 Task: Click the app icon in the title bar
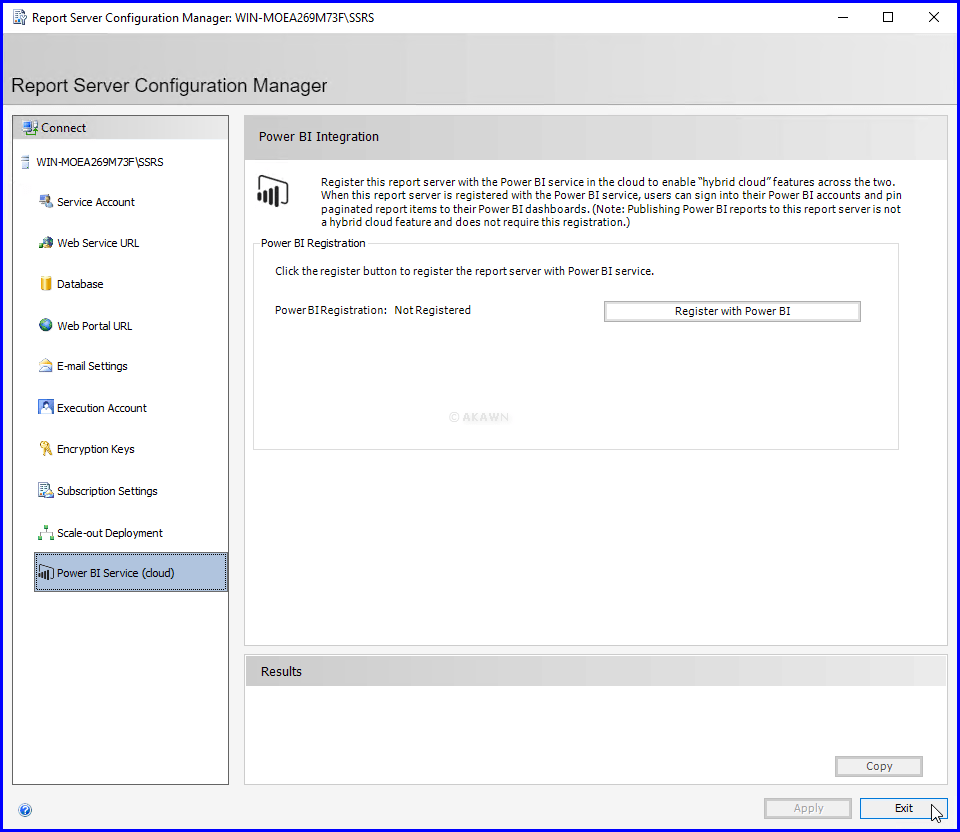pos(20,18)
